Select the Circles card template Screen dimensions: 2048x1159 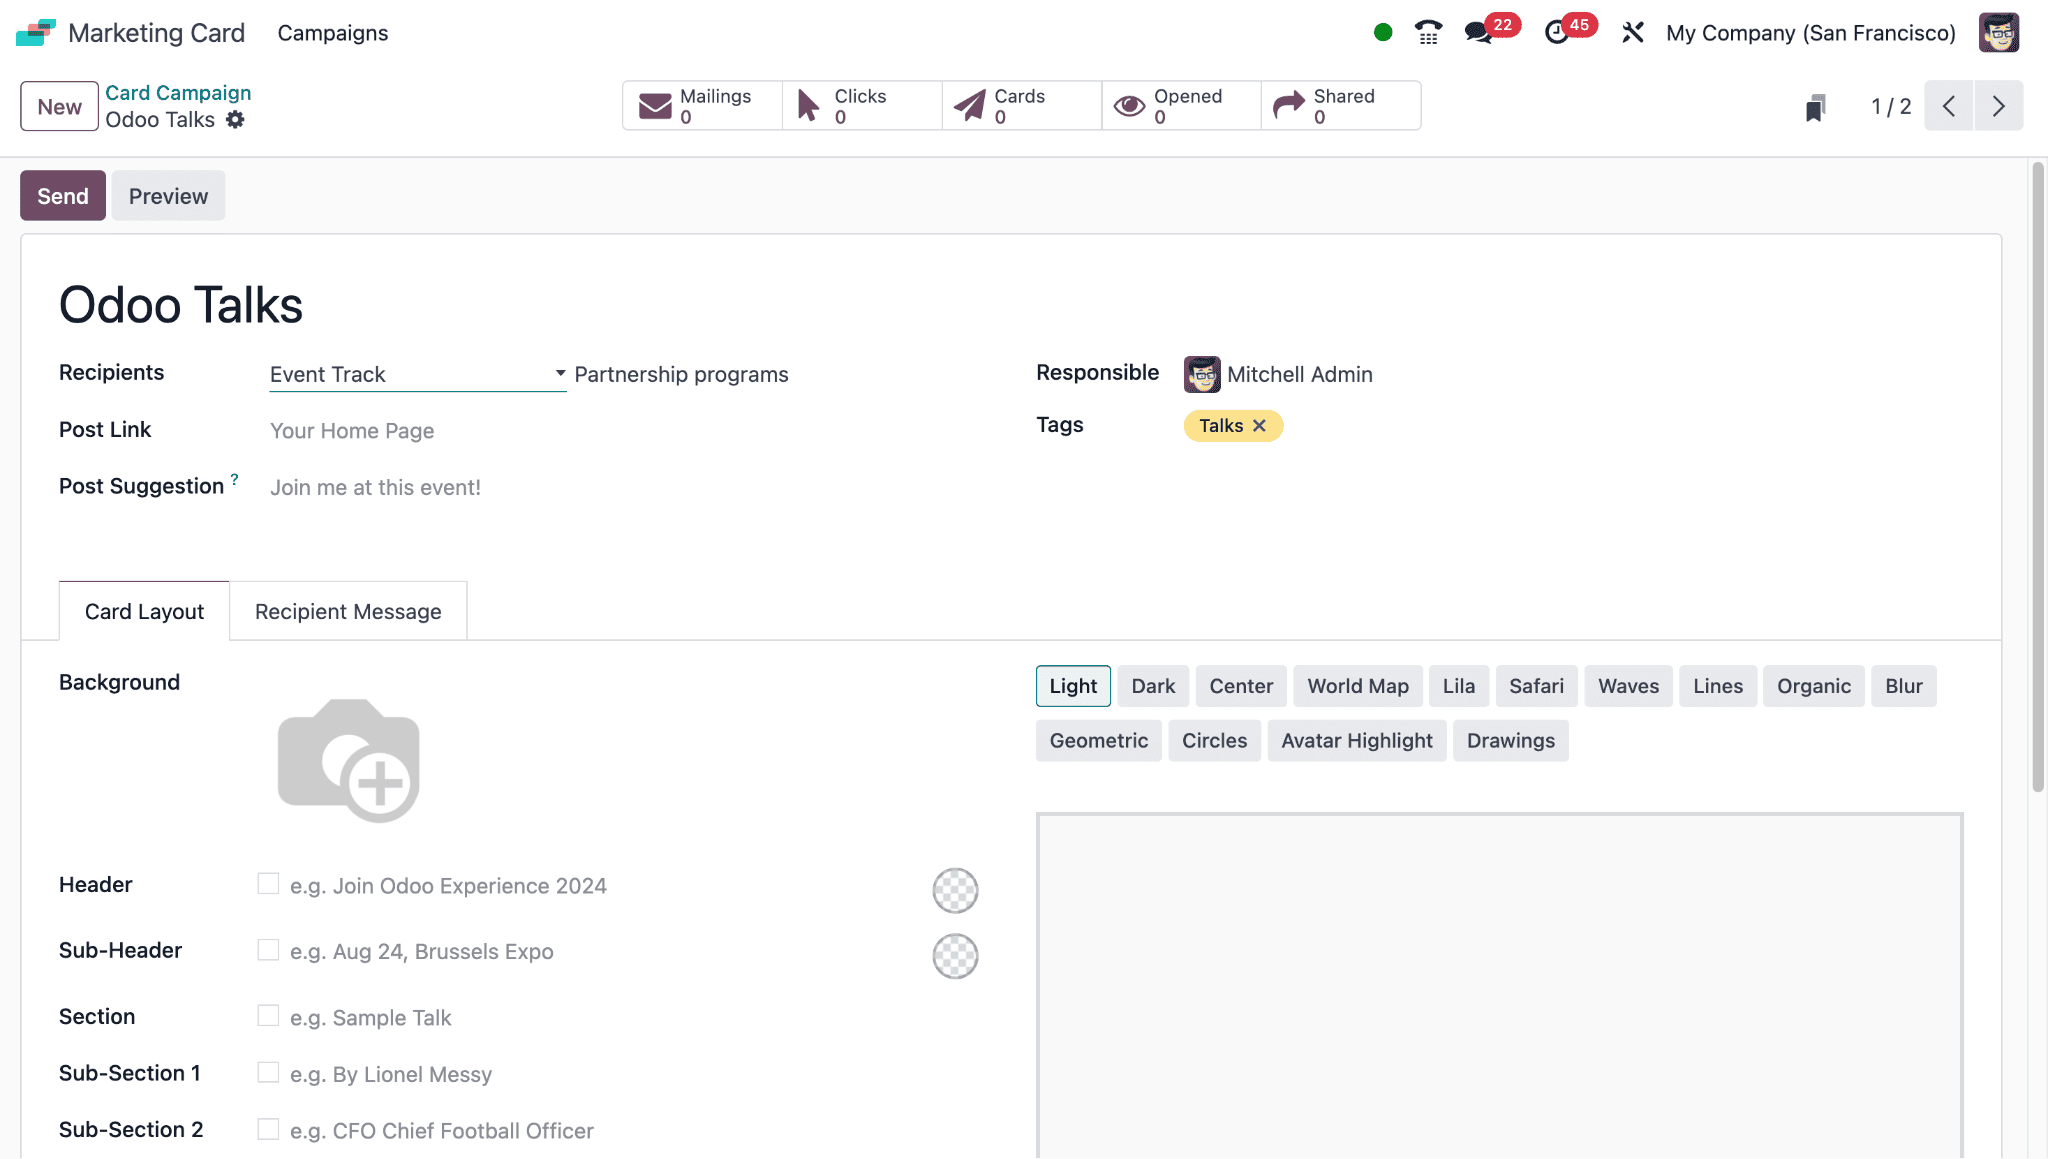tap(1214, 741)
